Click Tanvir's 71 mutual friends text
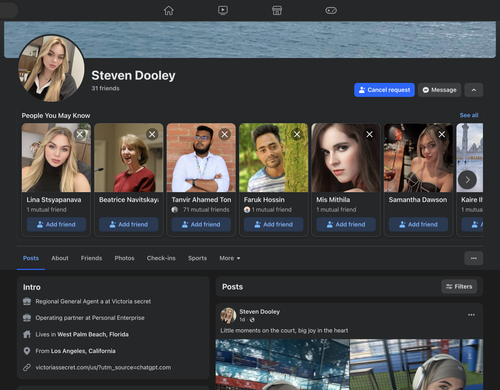 (x=206, y=210)
